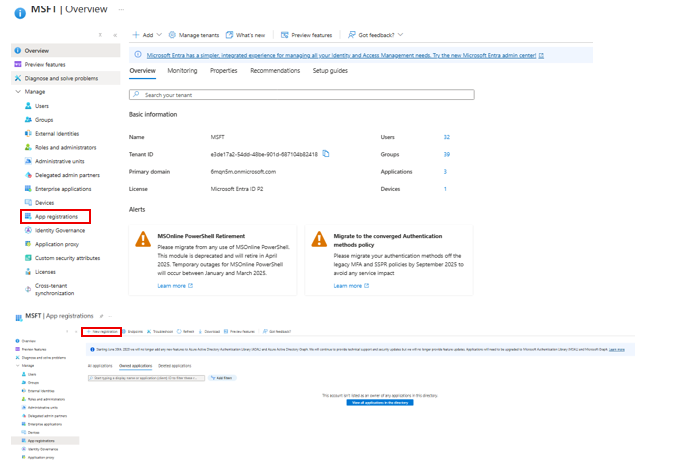Select Overview in the Overview page sidebar
The width and height of the screenshot is (680, 468).
[65, 50]
